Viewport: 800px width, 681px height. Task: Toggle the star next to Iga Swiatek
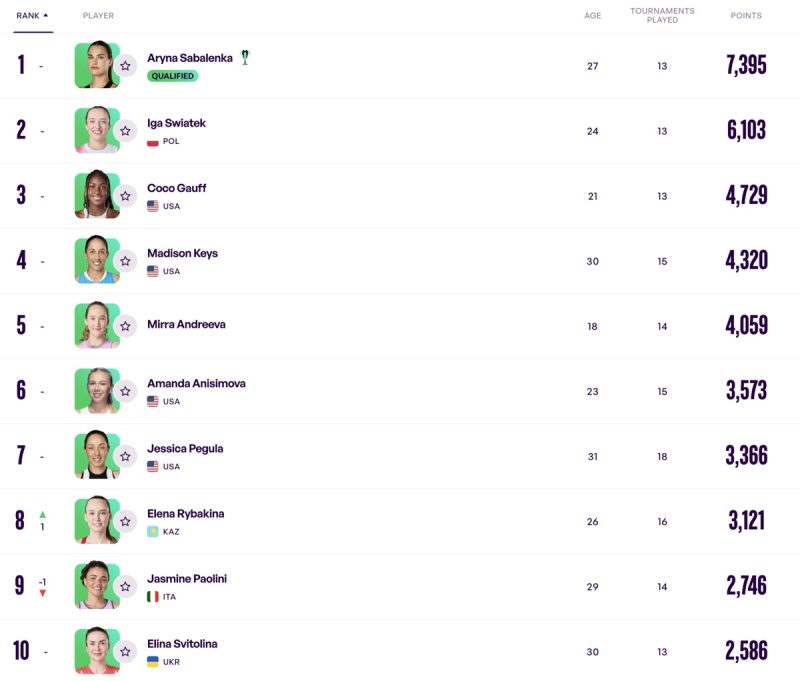coord(125,131)
